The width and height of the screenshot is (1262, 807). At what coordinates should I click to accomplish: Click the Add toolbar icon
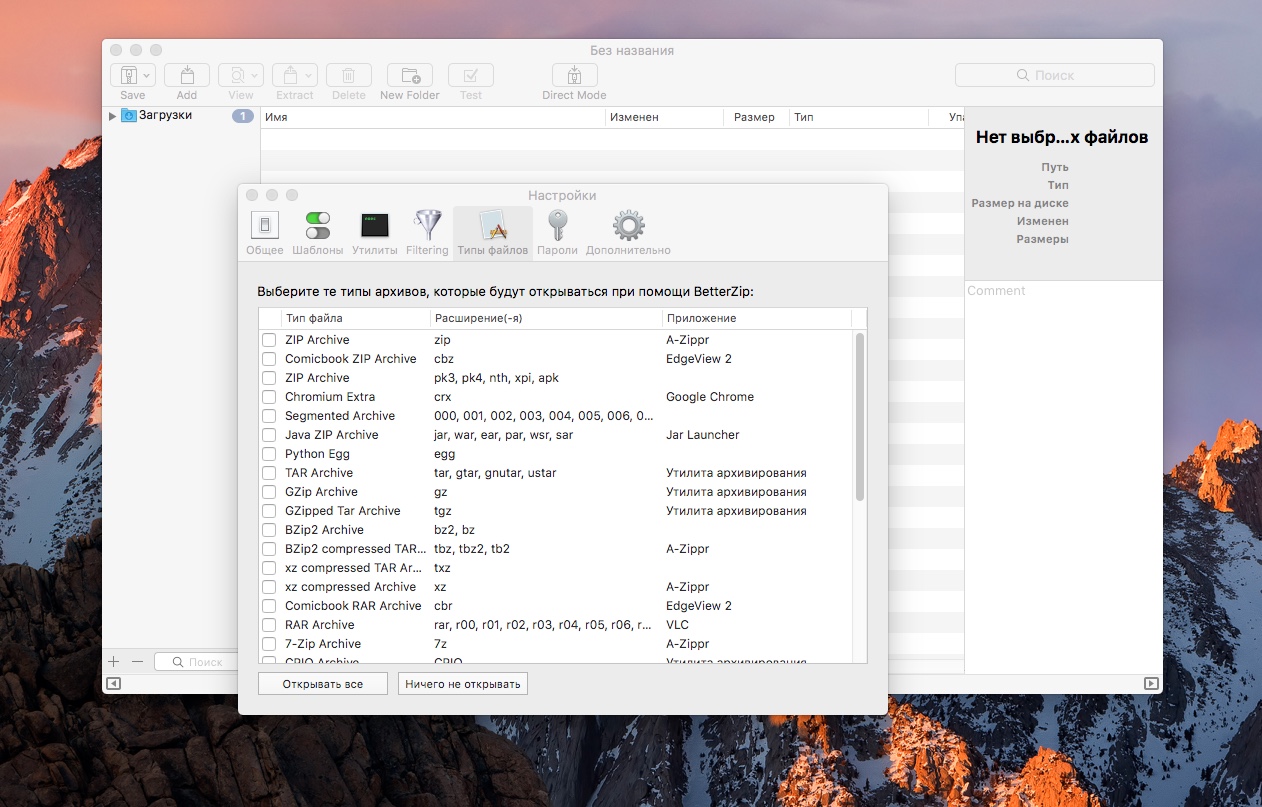[x=186, y=76]
